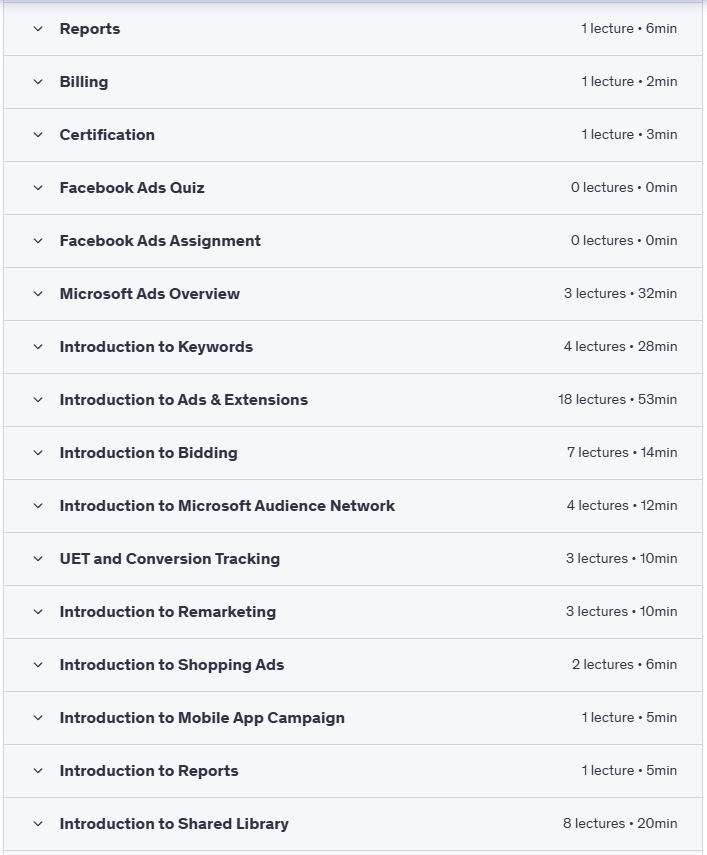Expand Microsoft Ads Overview chevron
The height and width of the screenshot is (855, 707).
[38, 294]
